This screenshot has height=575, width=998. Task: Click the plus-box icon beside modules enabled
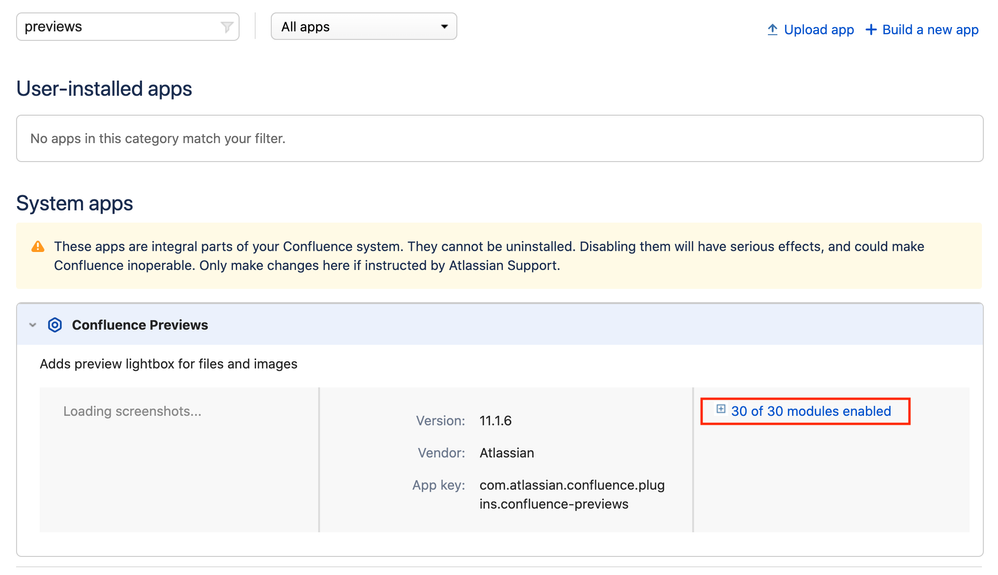(721, 410)
